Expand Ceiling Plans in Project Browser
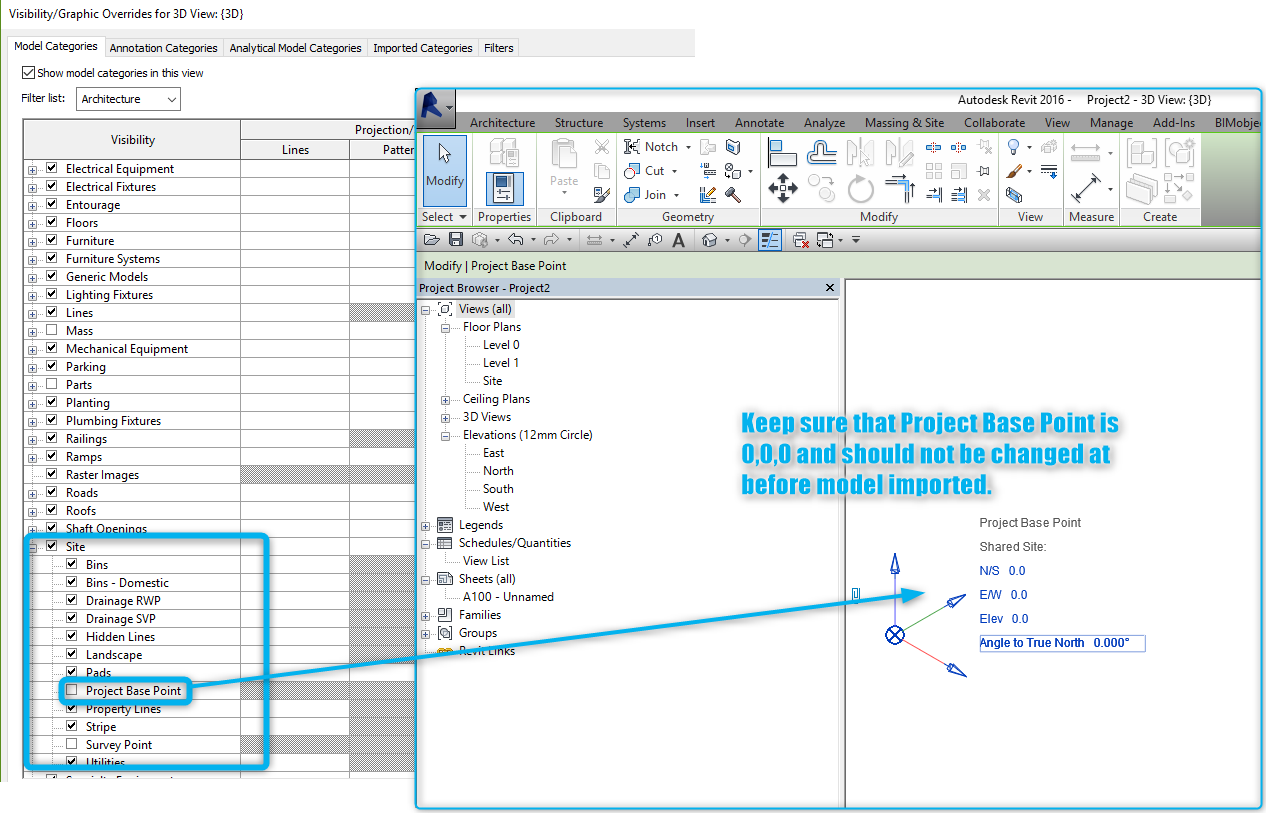Screen dimensions: 1266x813 point(446,400)
